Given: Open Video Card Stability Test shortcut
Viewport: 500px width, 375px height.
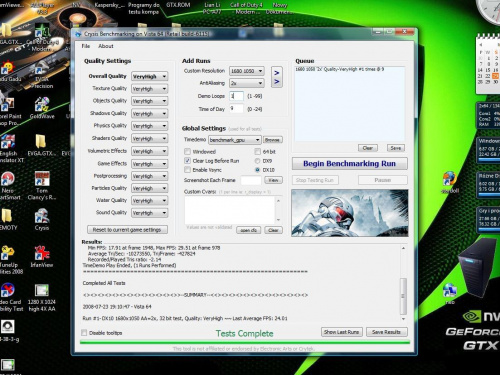Looking at the screenshot, I should [10, 297].
